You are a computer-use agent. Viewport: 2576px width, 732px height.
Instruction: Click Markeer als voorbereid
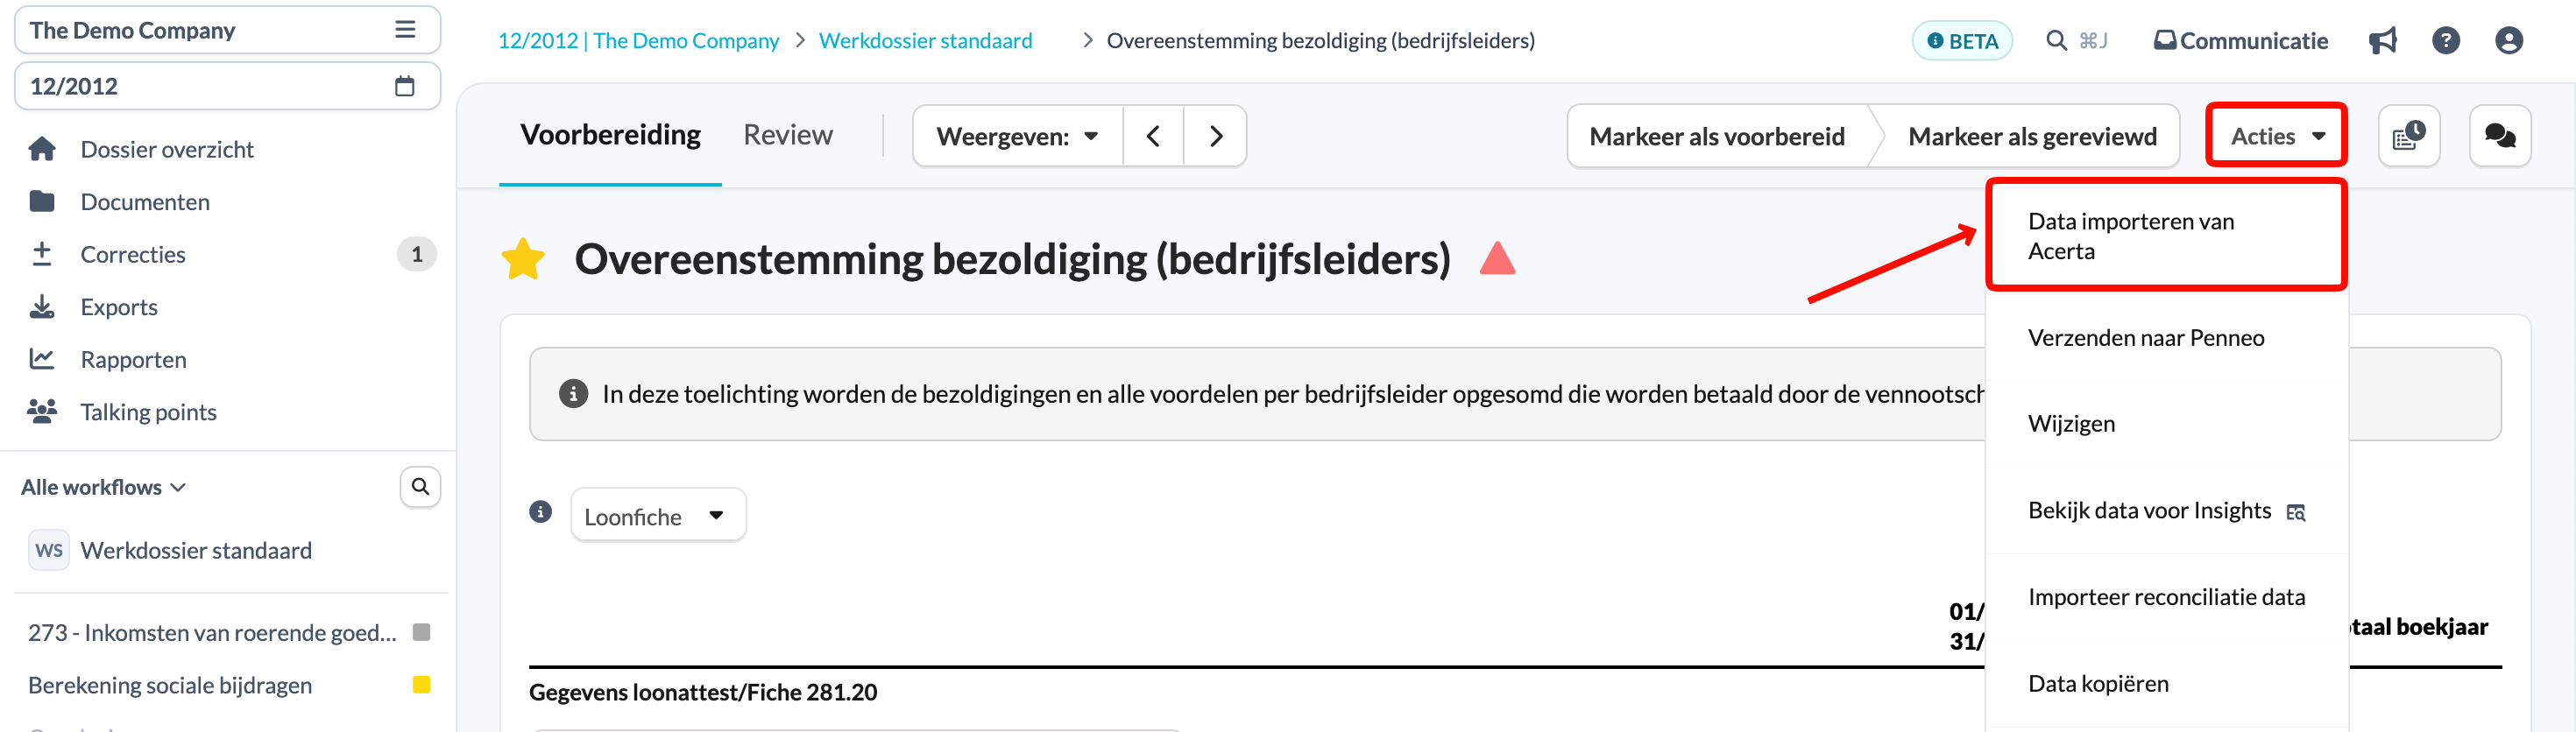point(1716,136)
